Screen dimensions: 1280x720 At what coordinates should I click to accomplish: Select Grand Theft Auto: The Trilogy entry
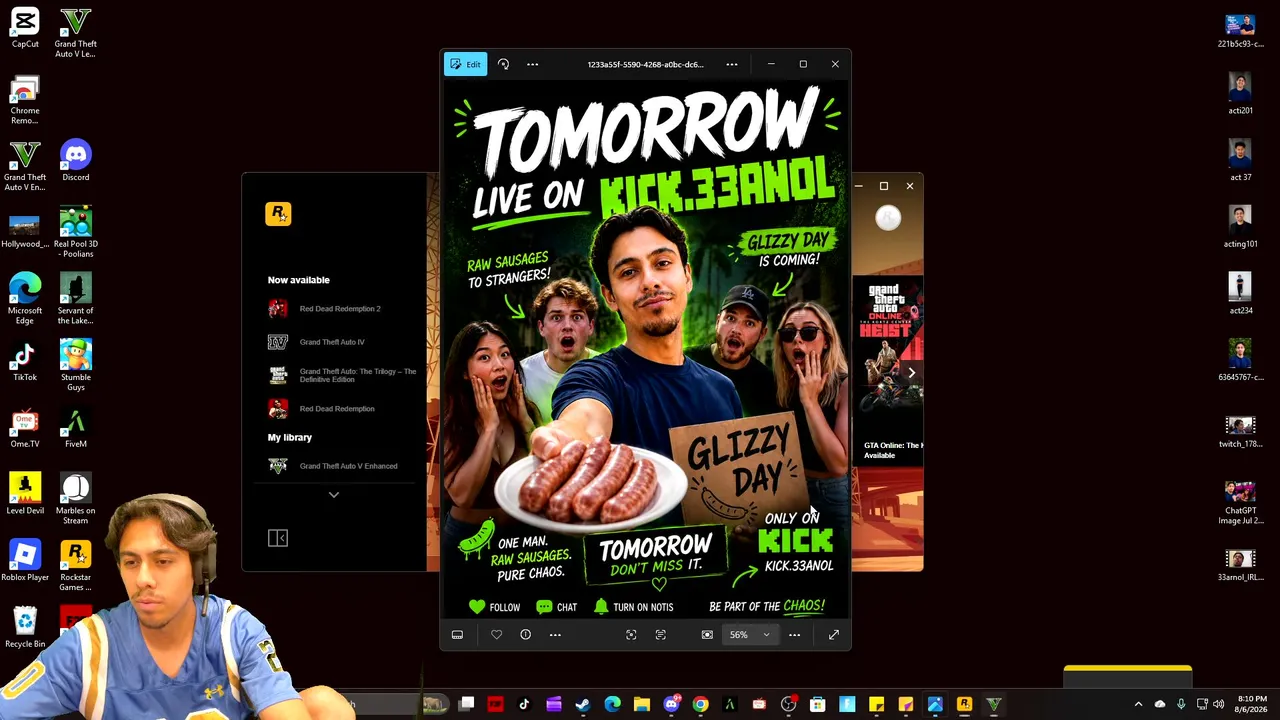[x=343, y=375]
